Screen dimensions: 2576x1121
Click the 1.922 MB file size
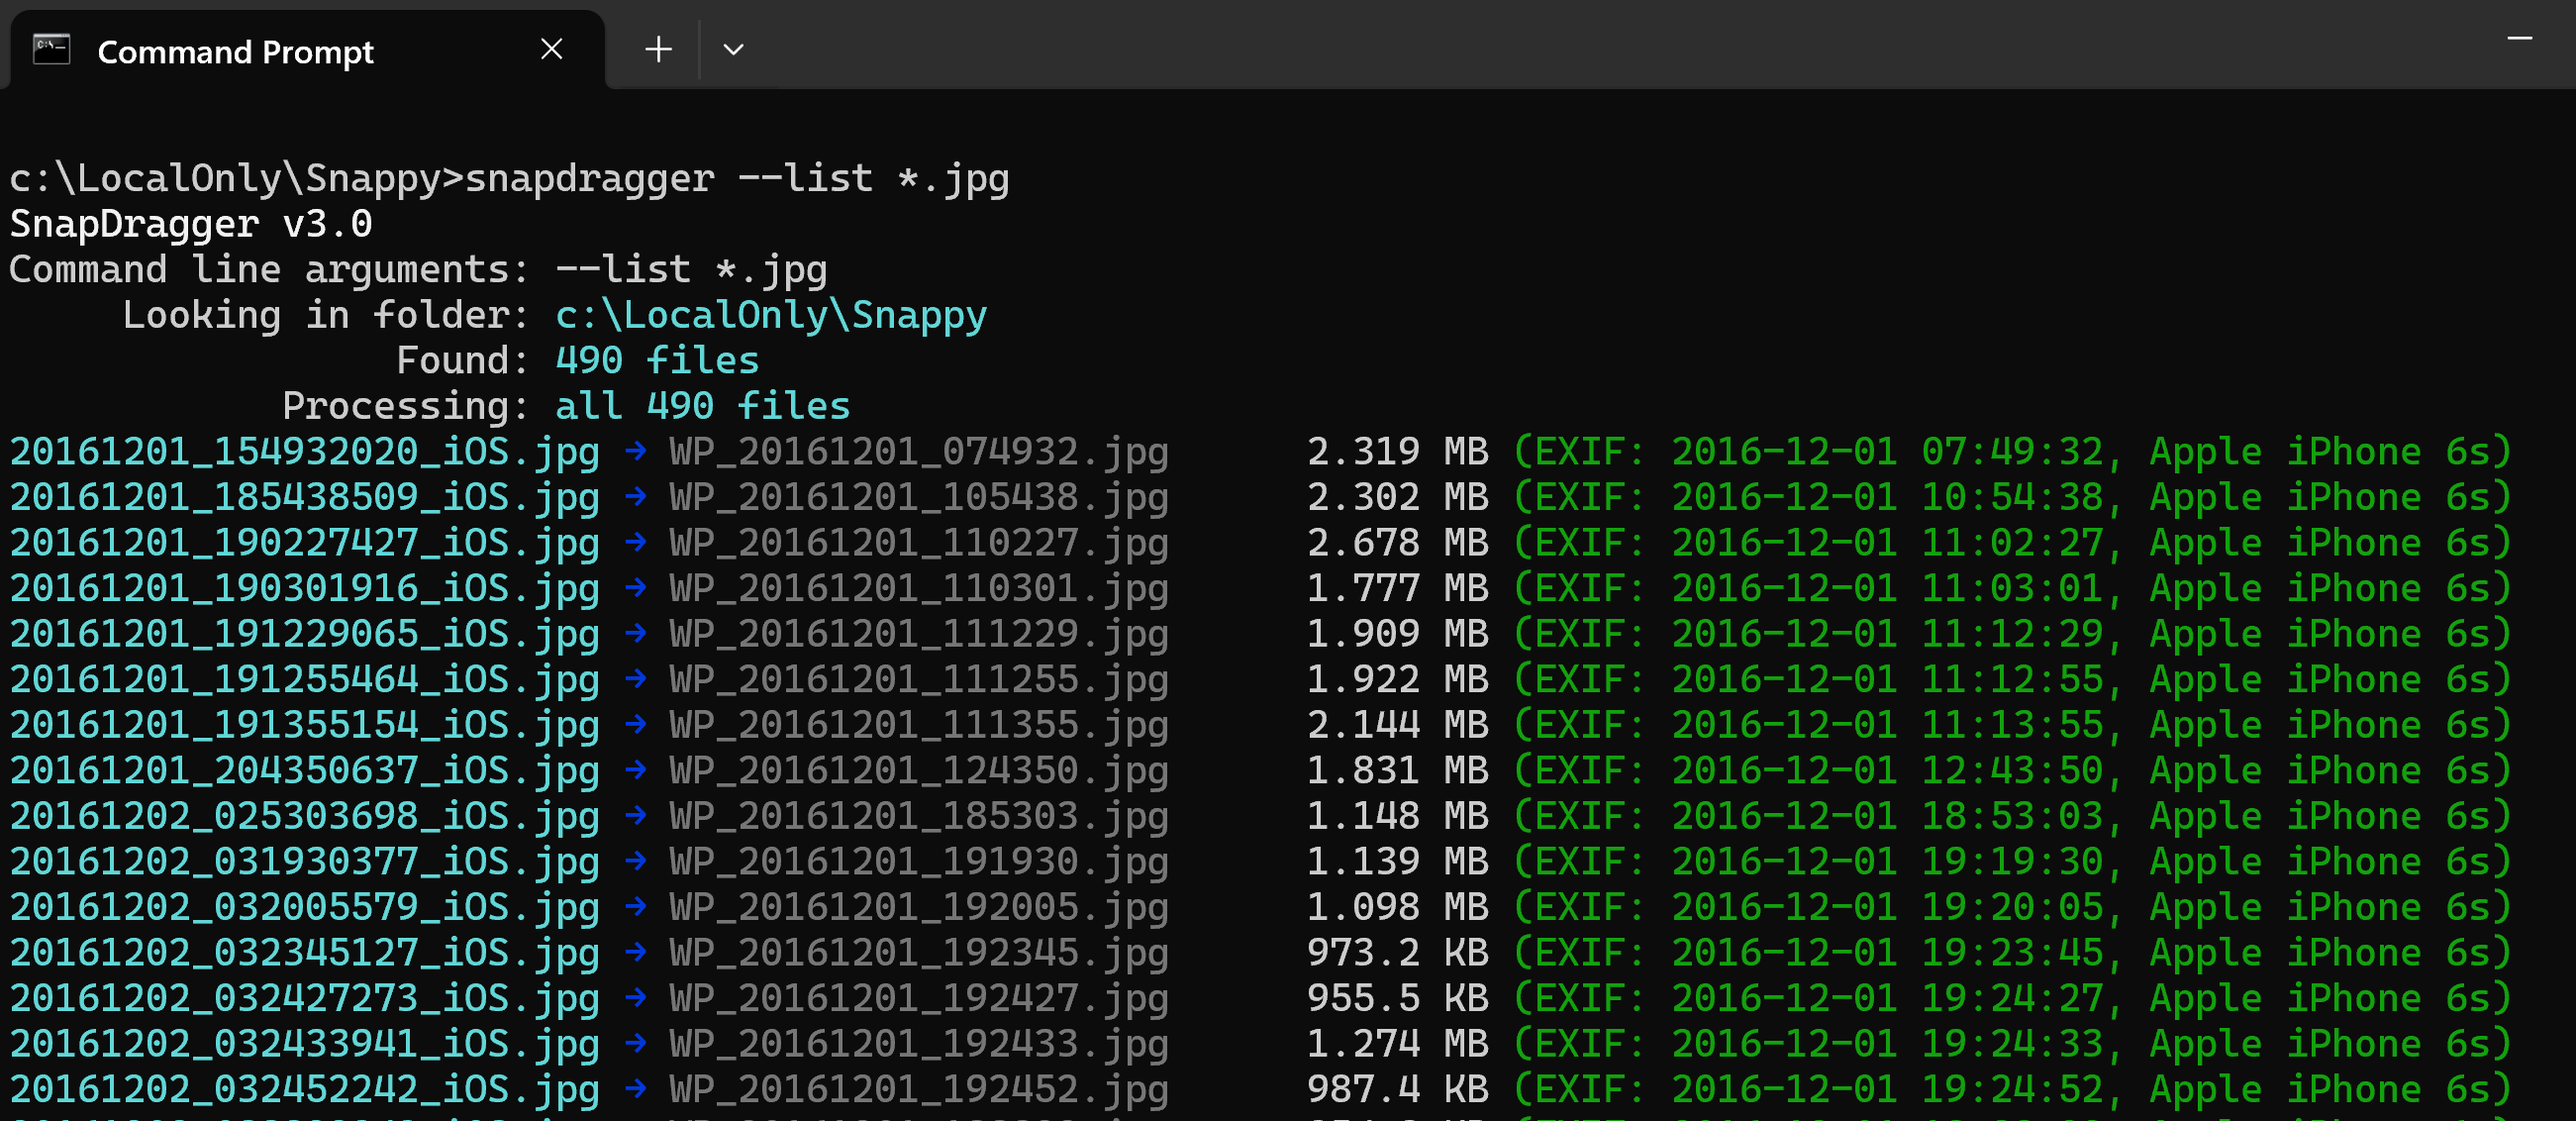(x=1398, y=679)
